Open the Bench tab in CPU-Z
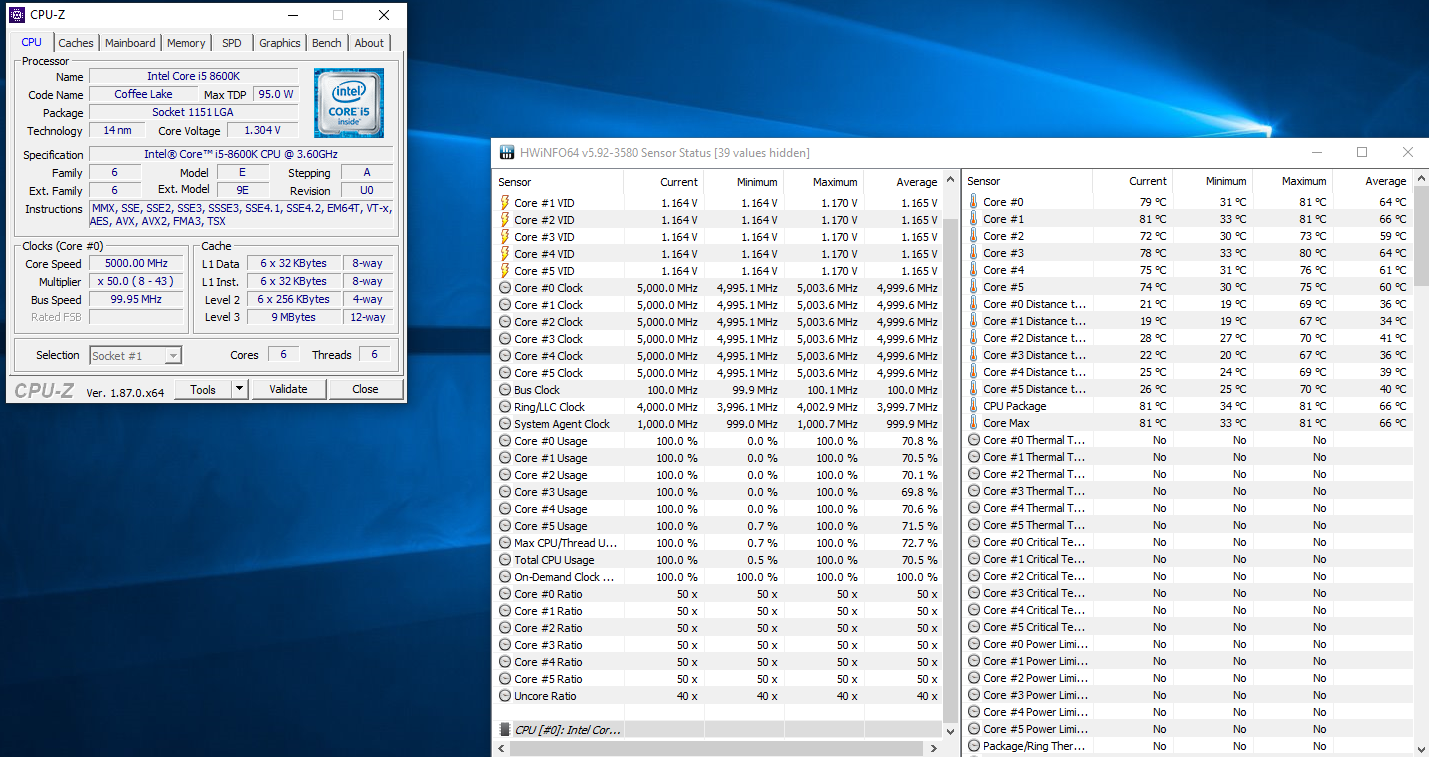The height and width of the screenshot is (757, 1429). 327,43
